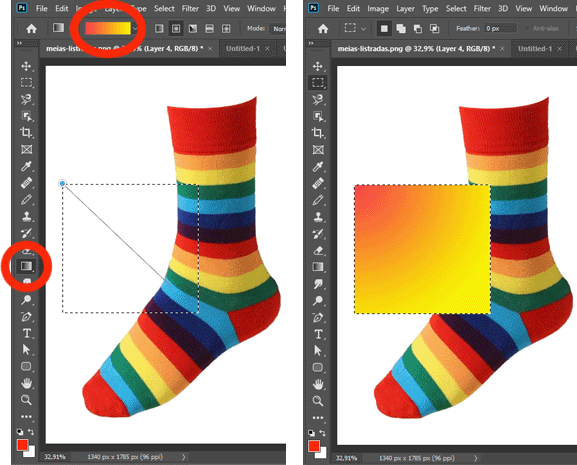577x465 pixels.
Task: Enable Diamond Gradient style in left window
Action: (226, 28)
